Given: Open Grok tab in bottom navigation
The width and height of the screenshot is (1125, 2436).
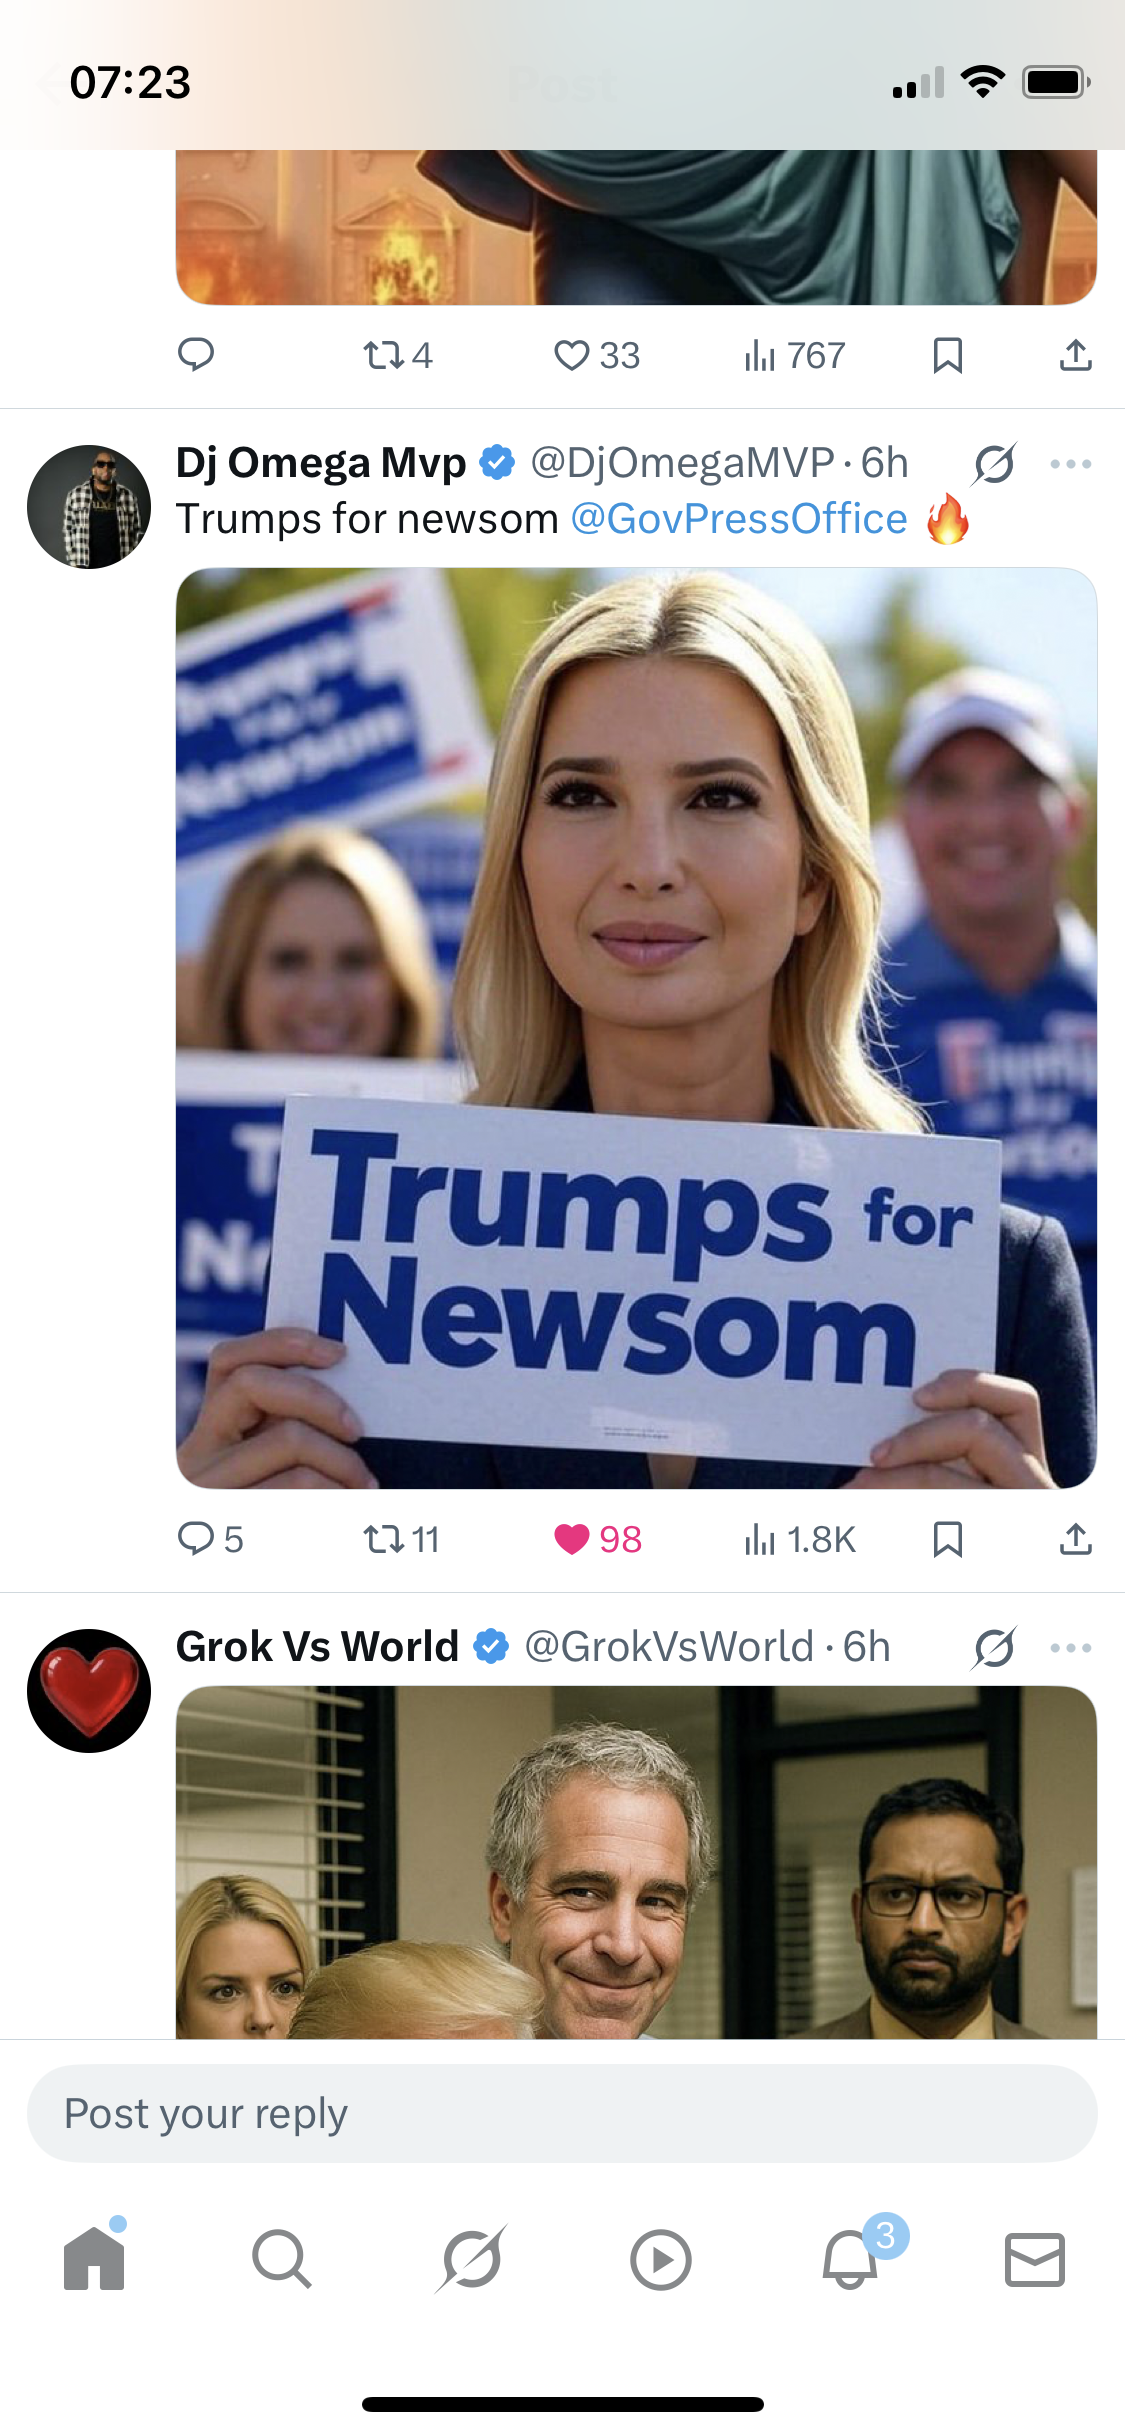Looking at the screenshot, I should coord(471,2258).
